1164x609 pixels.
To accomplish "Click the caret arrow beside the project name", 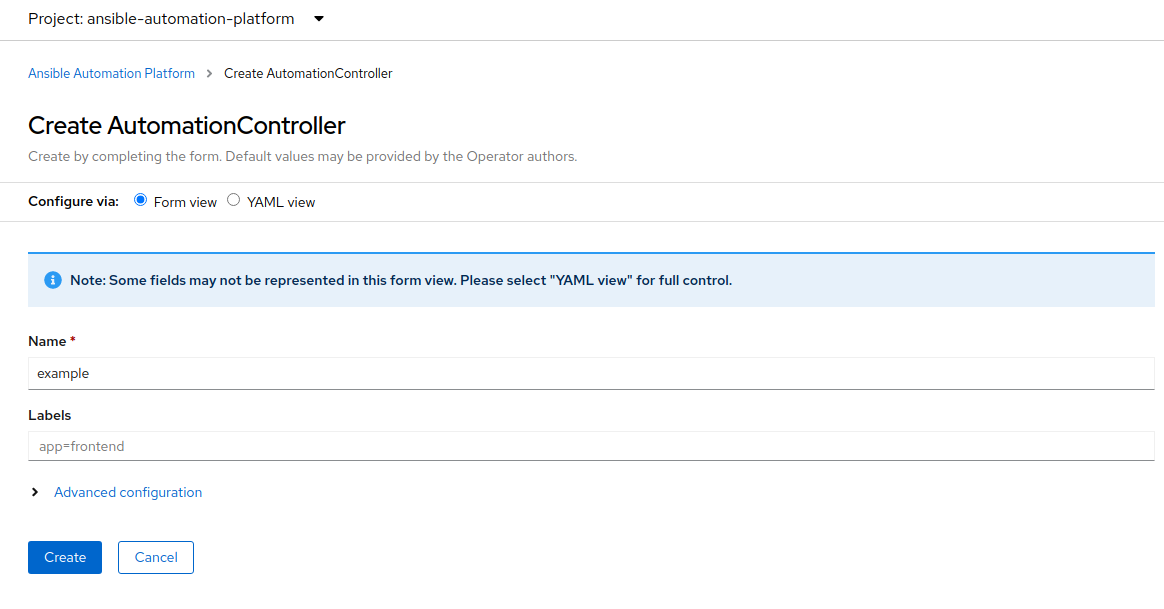I will (x=319, y=19).
